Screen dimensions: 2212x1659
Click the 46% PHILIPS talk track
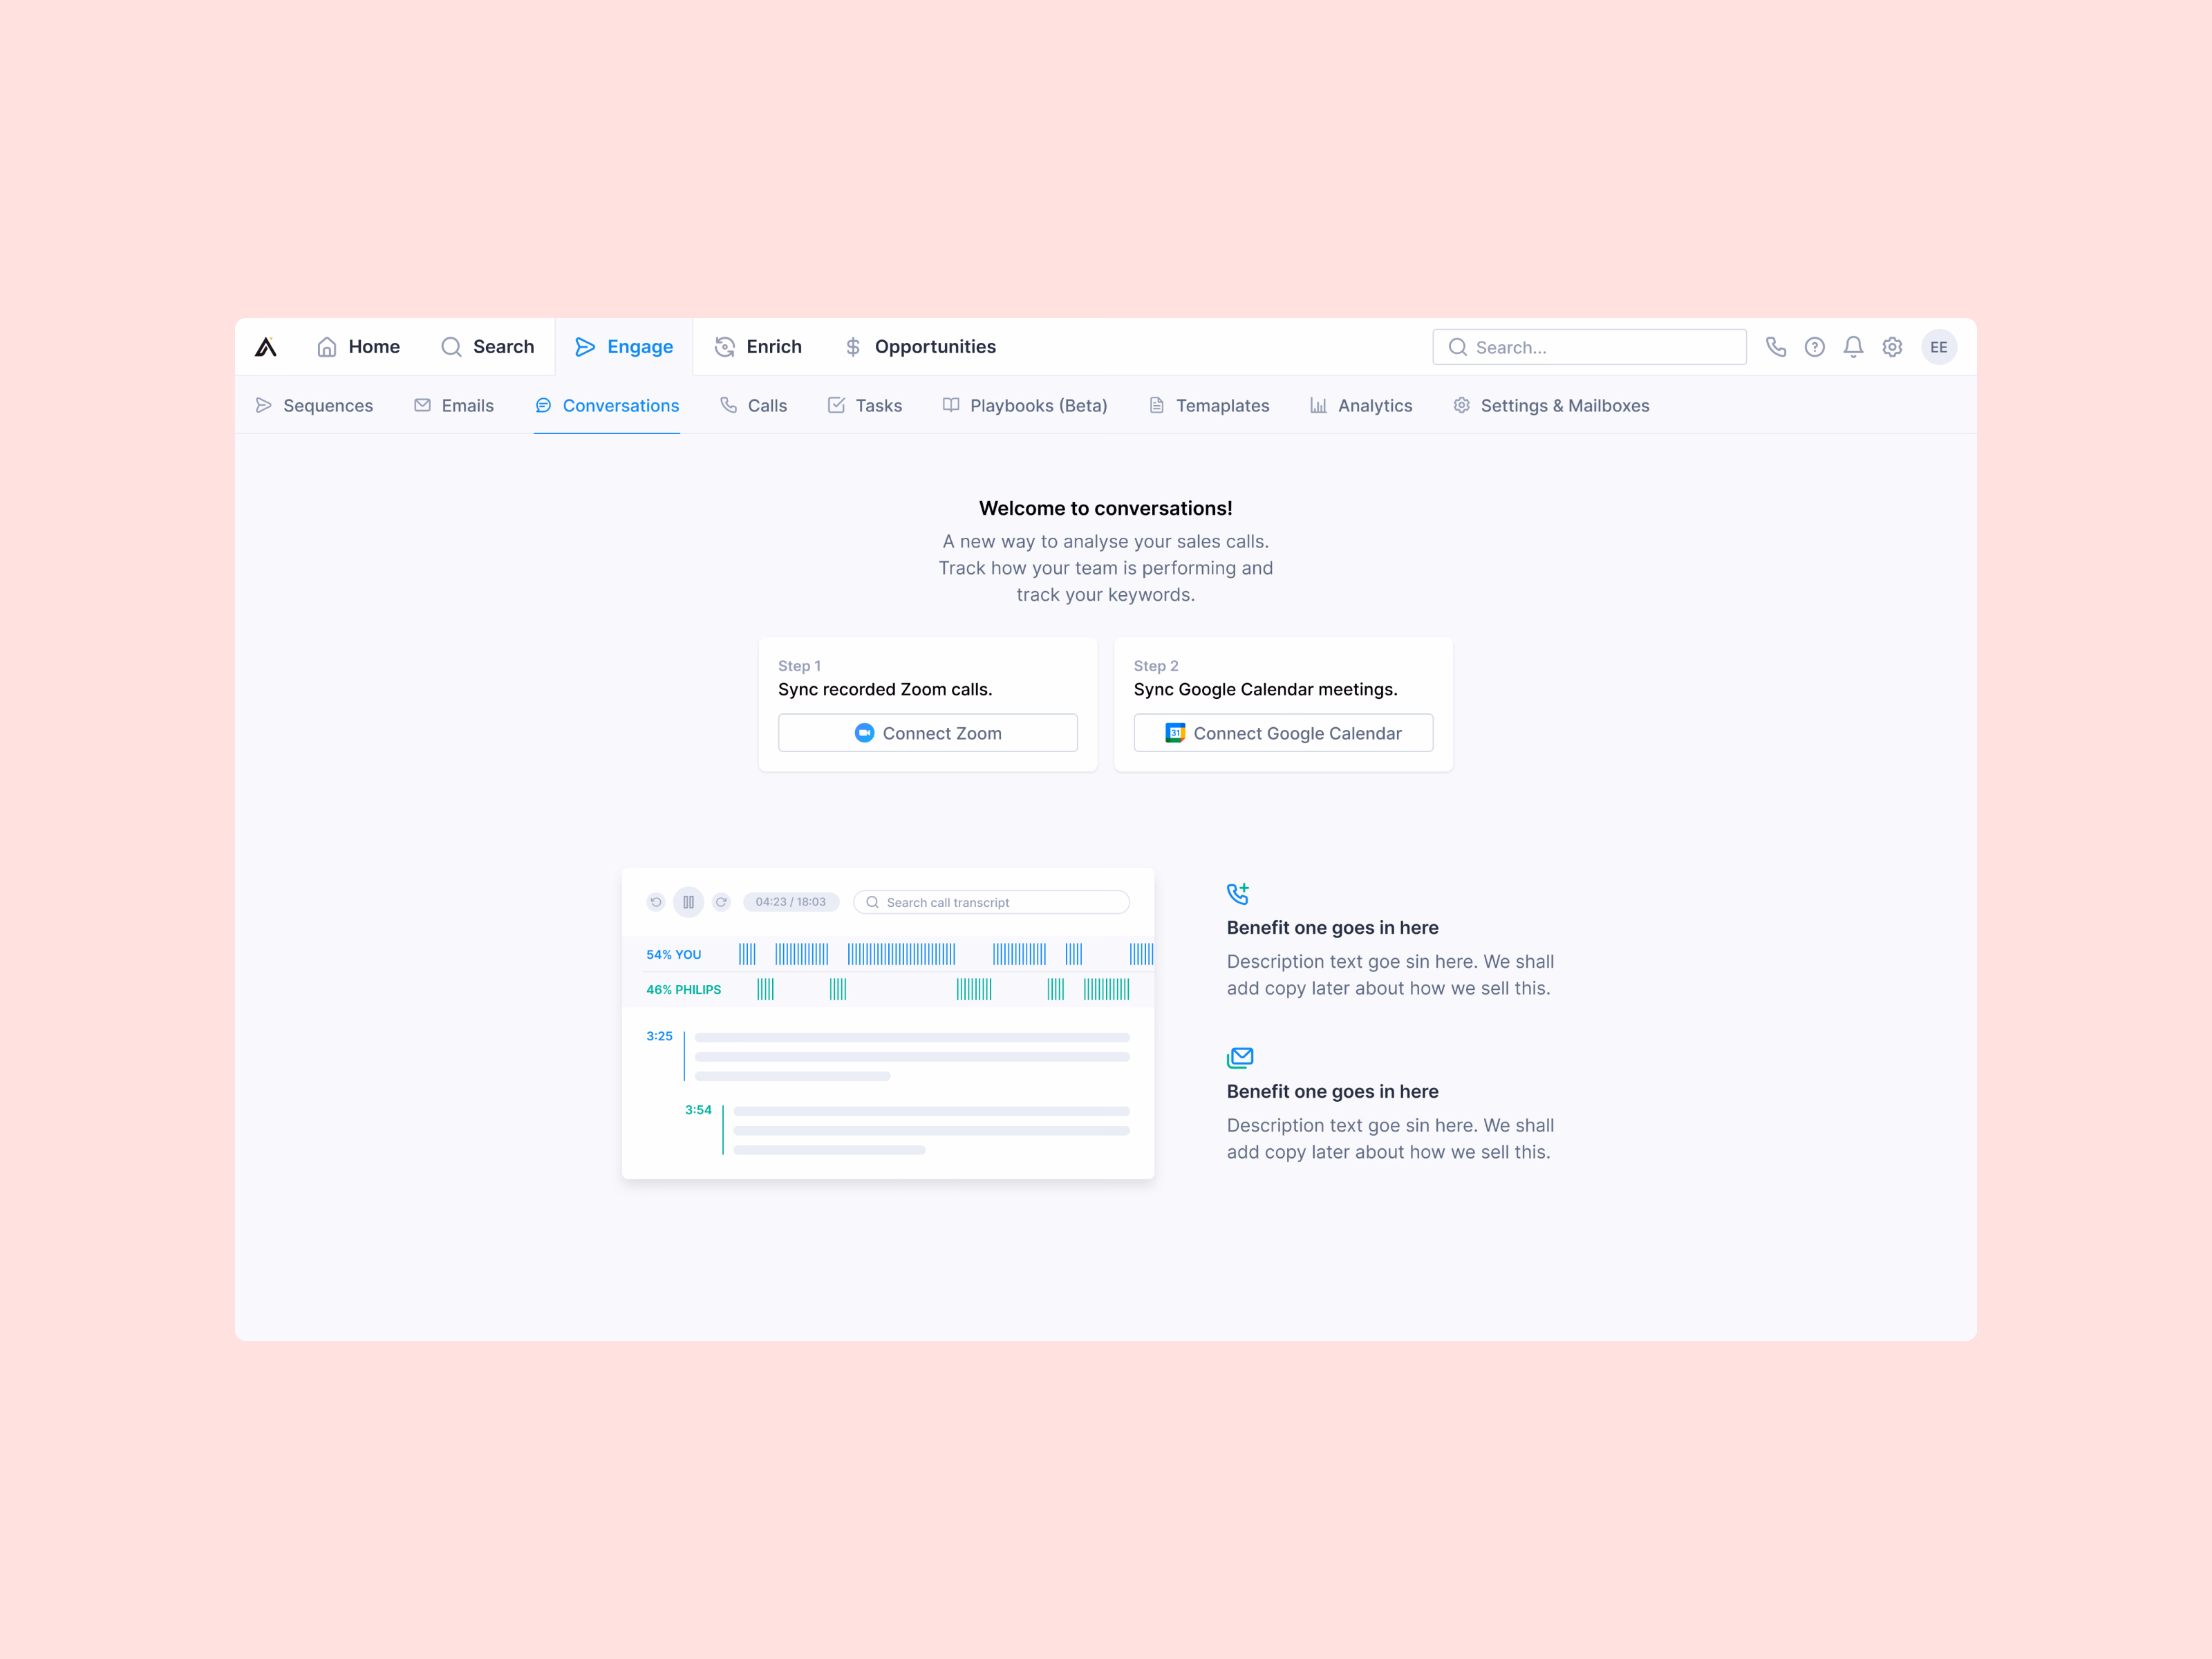888,989
